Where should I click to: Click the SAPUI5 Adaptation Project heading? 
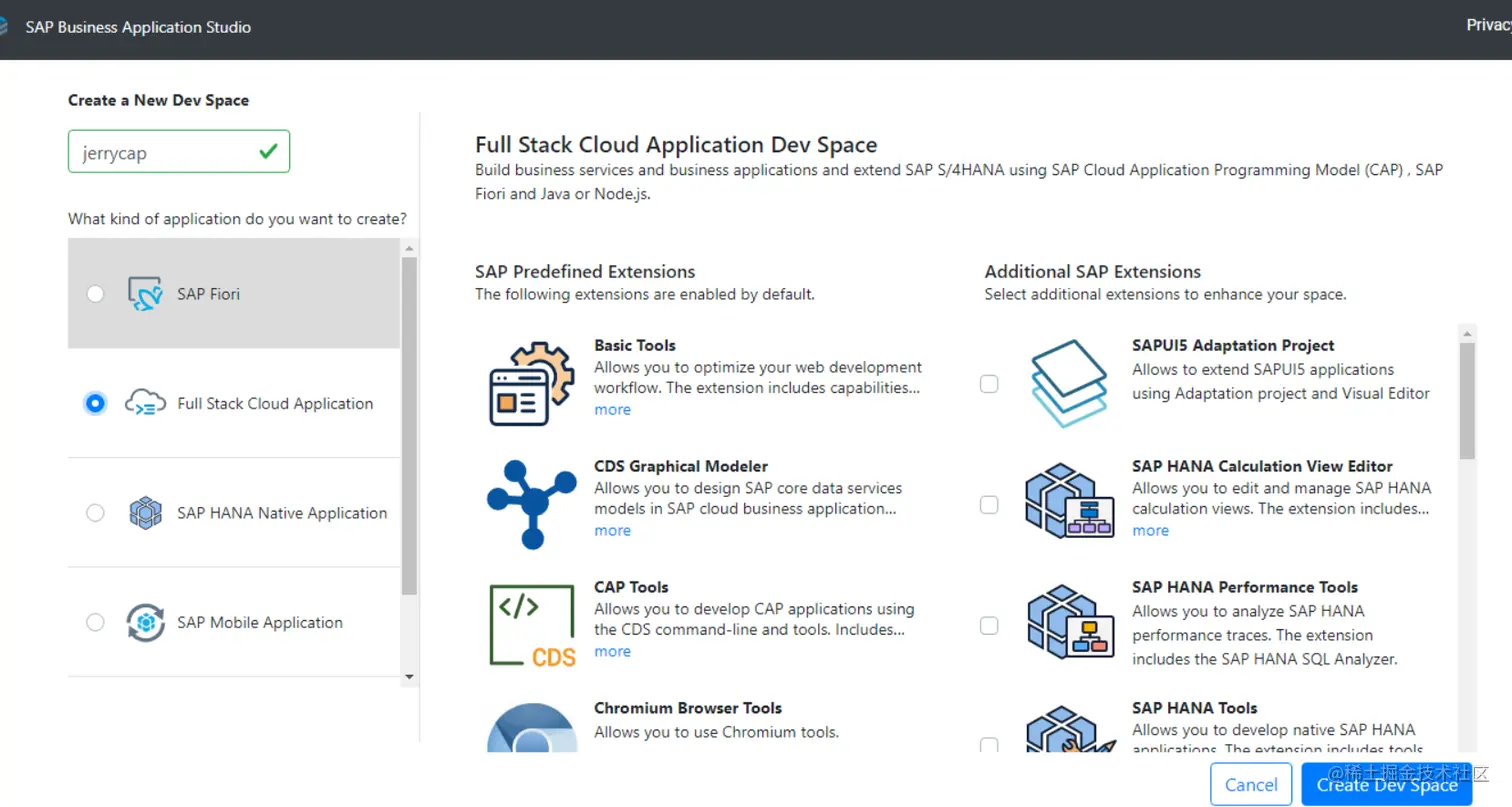(1233, 345)
